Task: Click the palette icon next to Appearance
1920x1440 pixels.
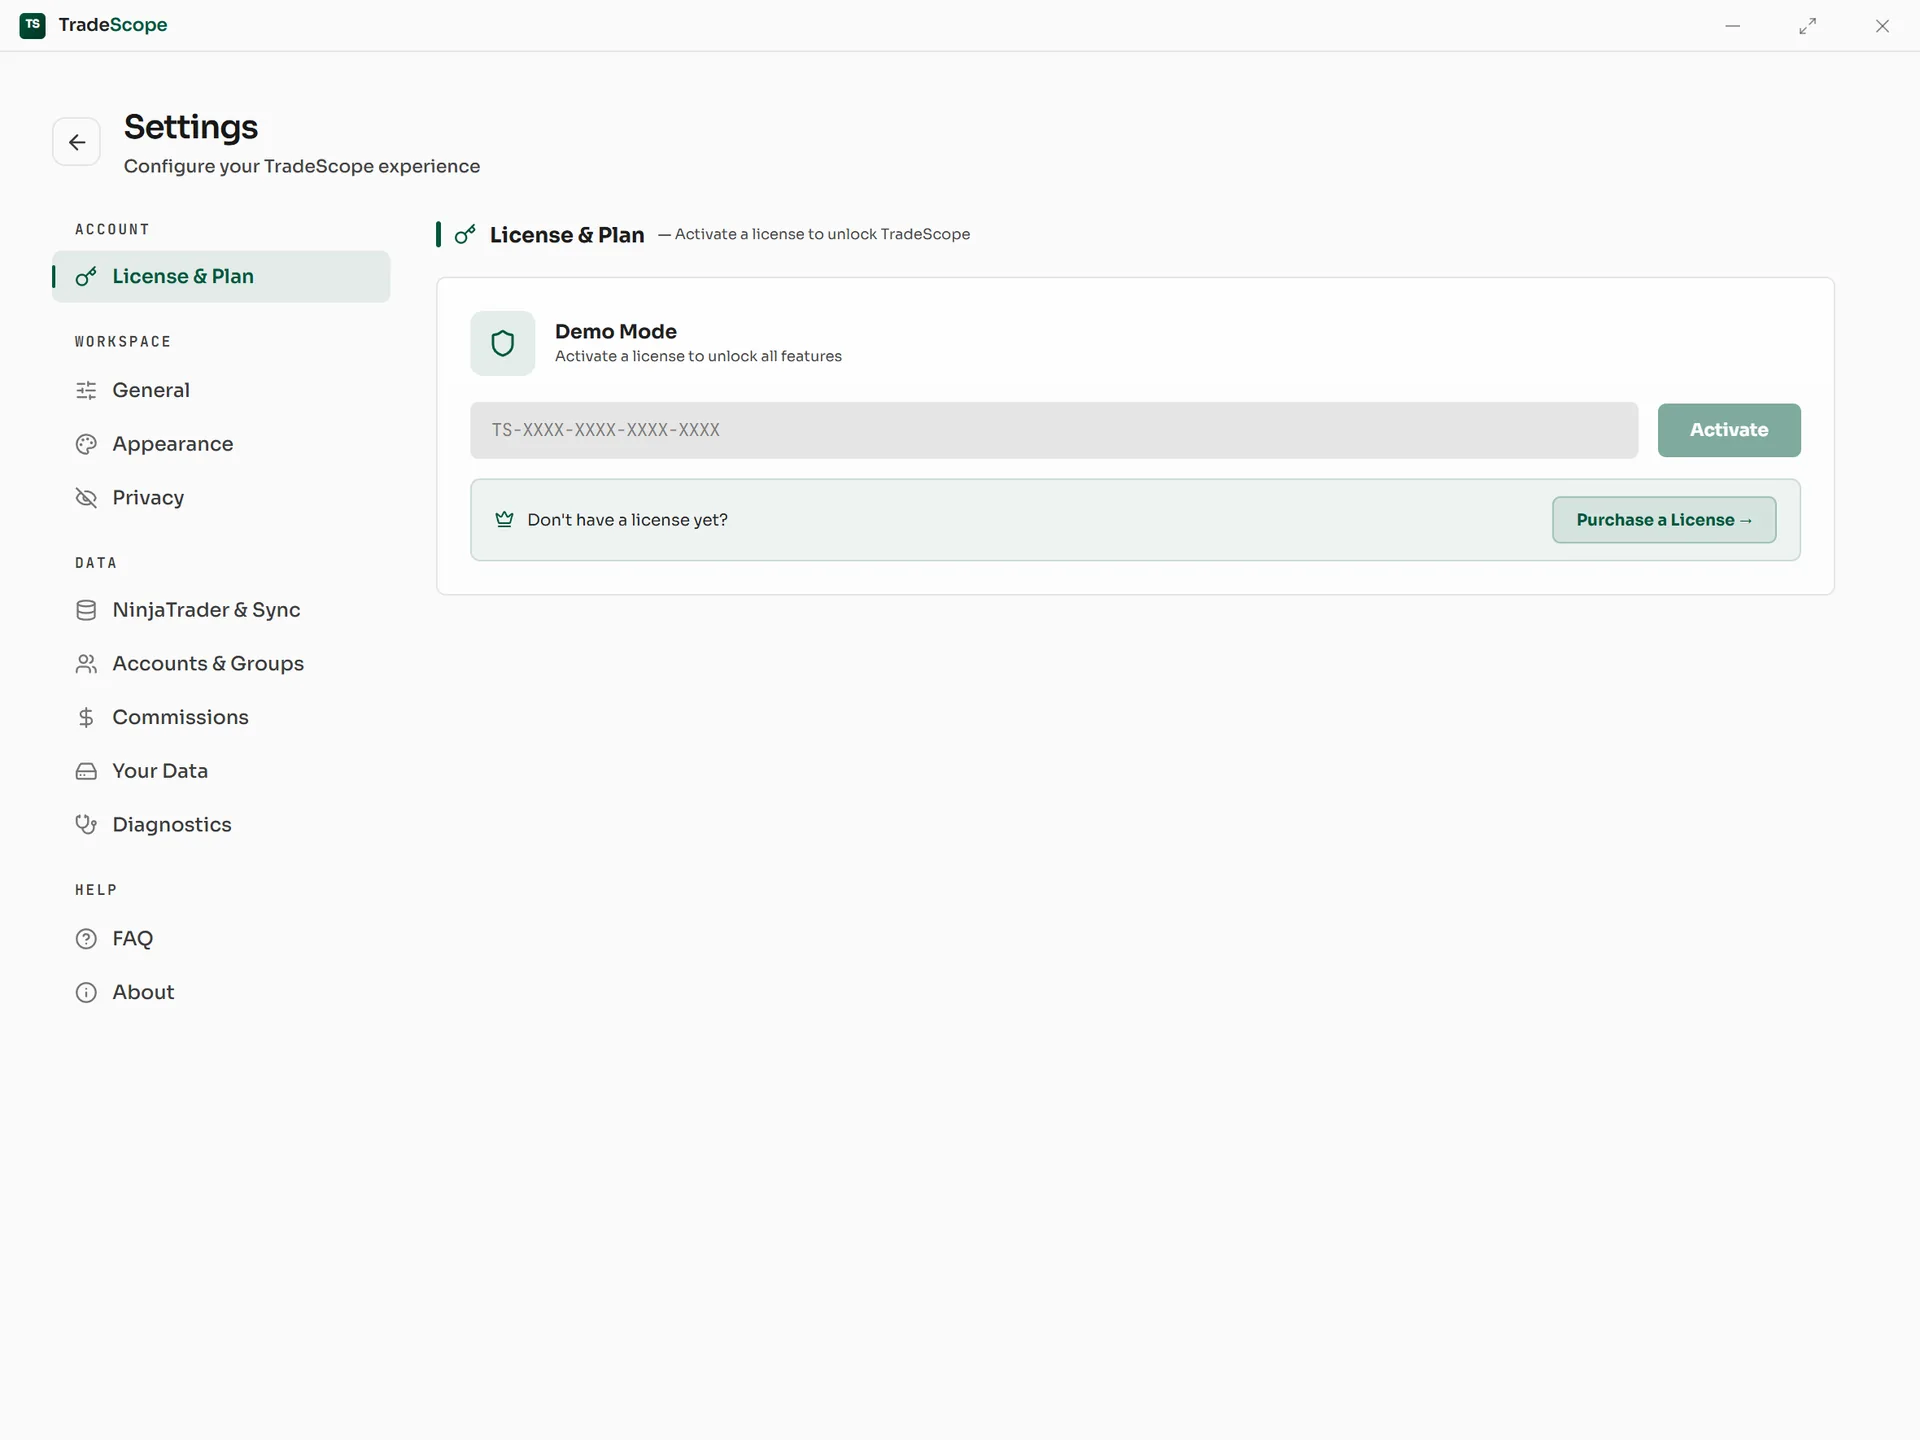Action: 86,444
